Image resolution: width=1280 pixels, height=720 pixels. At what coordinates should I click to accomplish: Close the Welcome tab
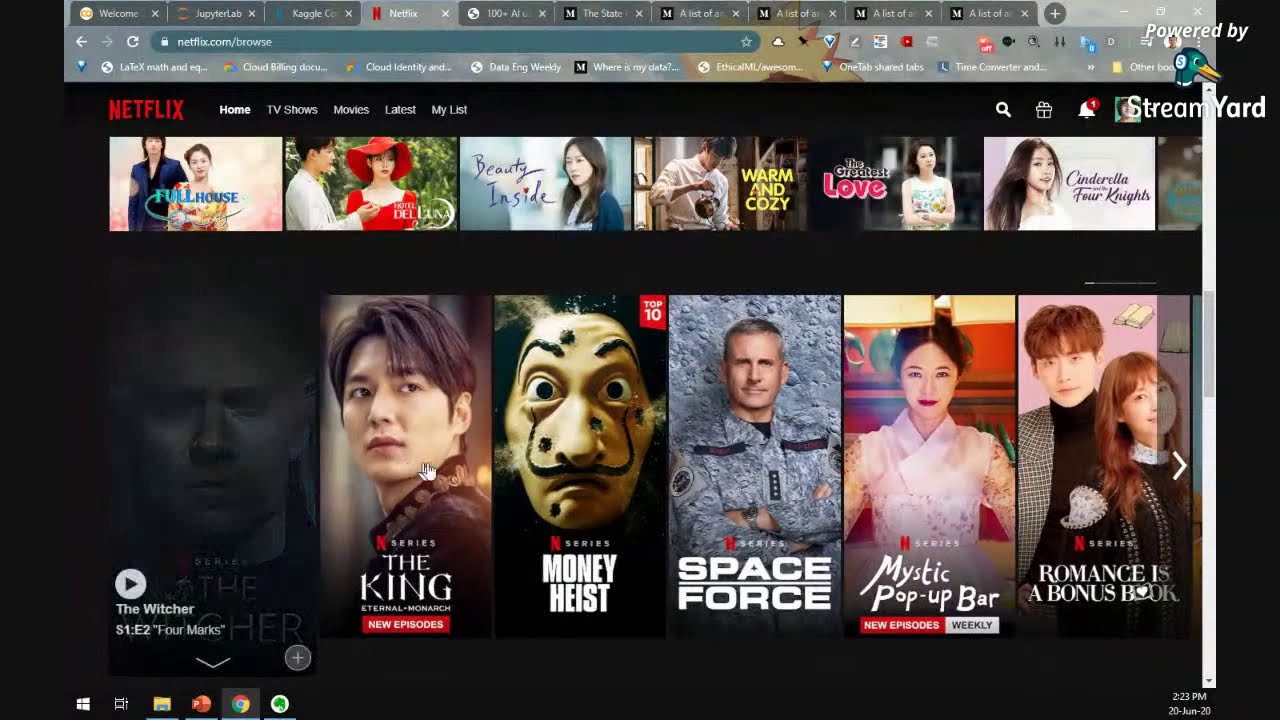tap(155, 14)
